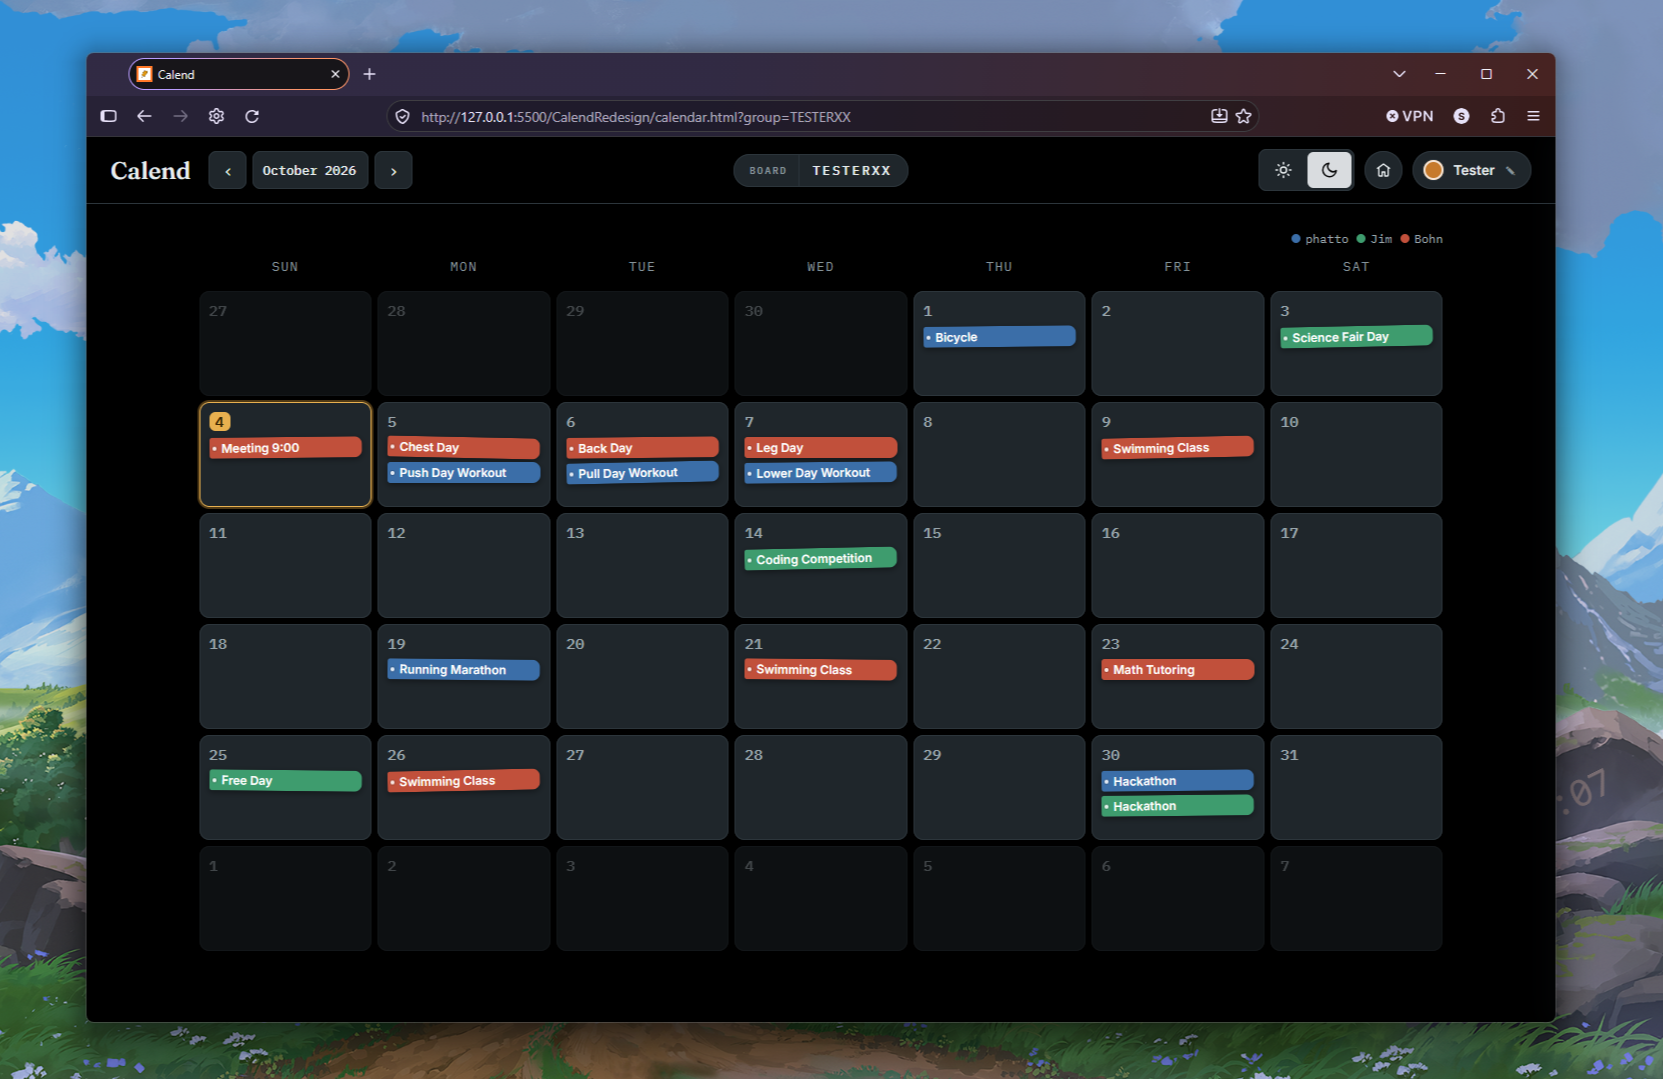This screenshot has height=1079, width=1663.
Task: Switch to dark theme moon icon
Action: tap(1329, 170)
